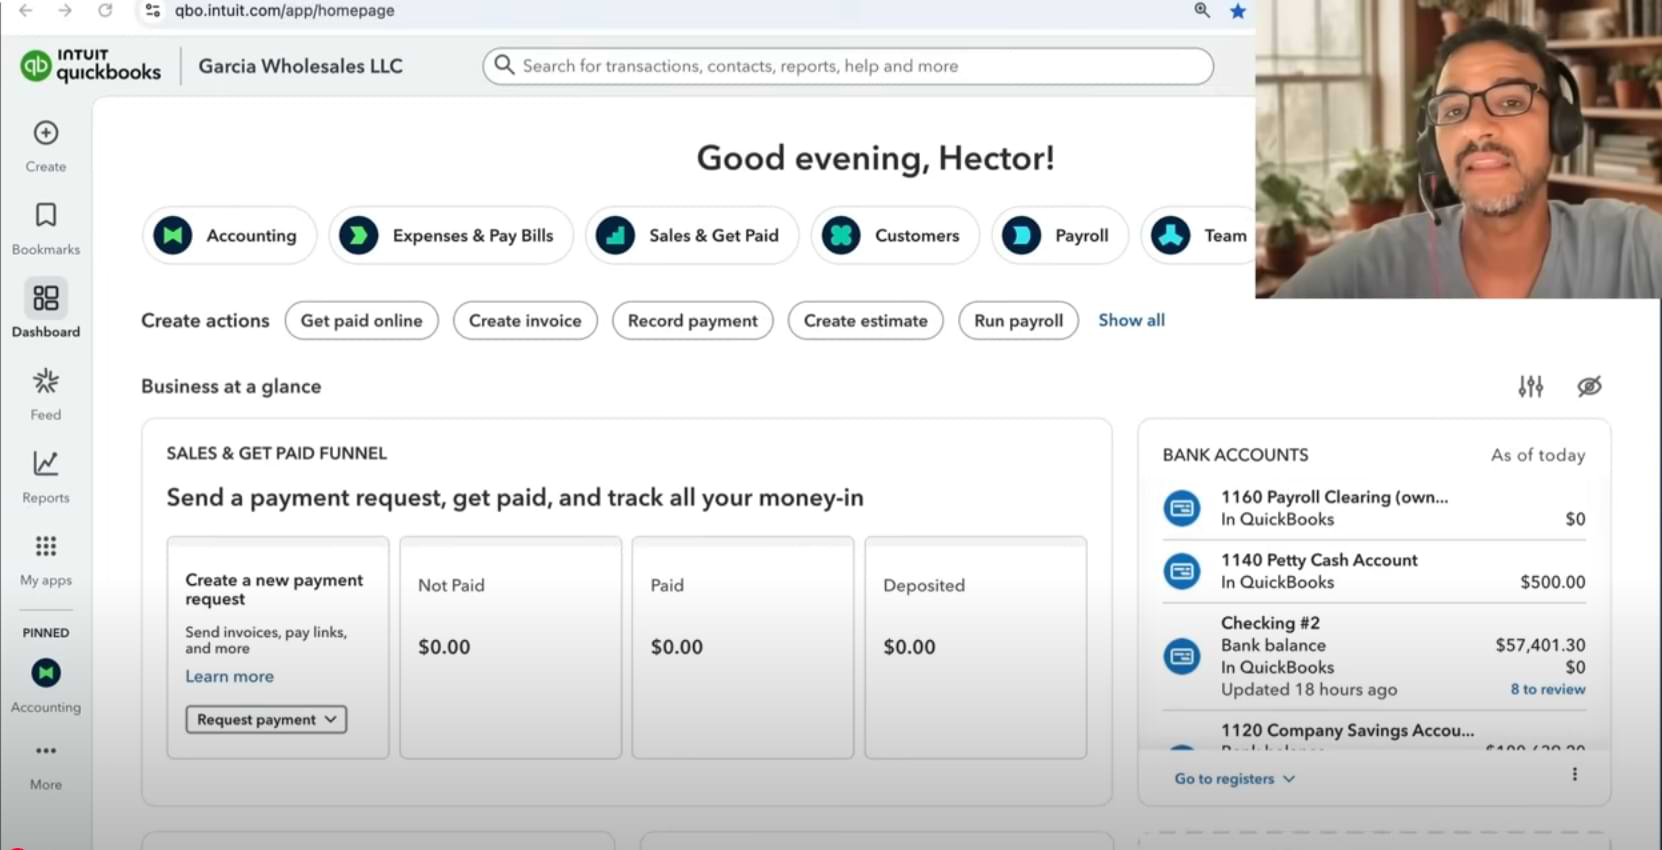Click the presenter webcam video overlay

[1458, 149]
